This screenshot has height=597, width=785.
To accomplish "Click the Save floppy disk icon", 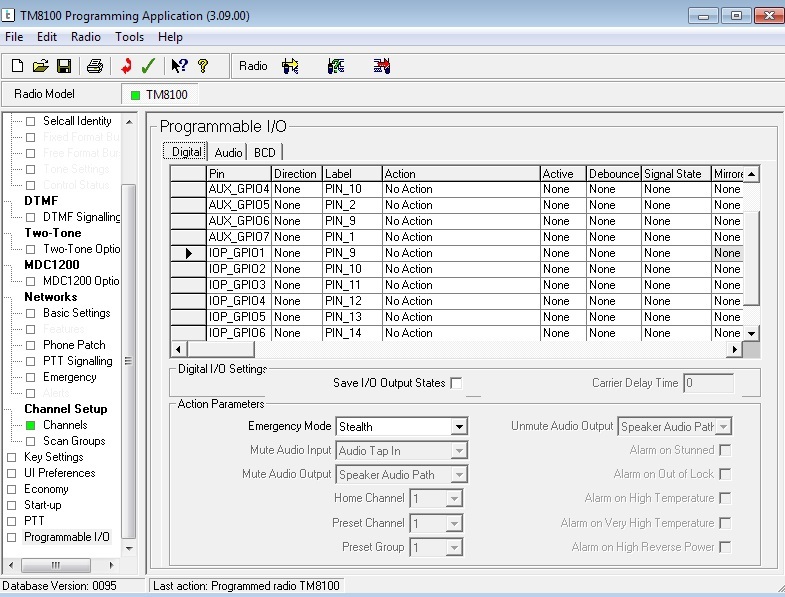I will coord(63,66).
